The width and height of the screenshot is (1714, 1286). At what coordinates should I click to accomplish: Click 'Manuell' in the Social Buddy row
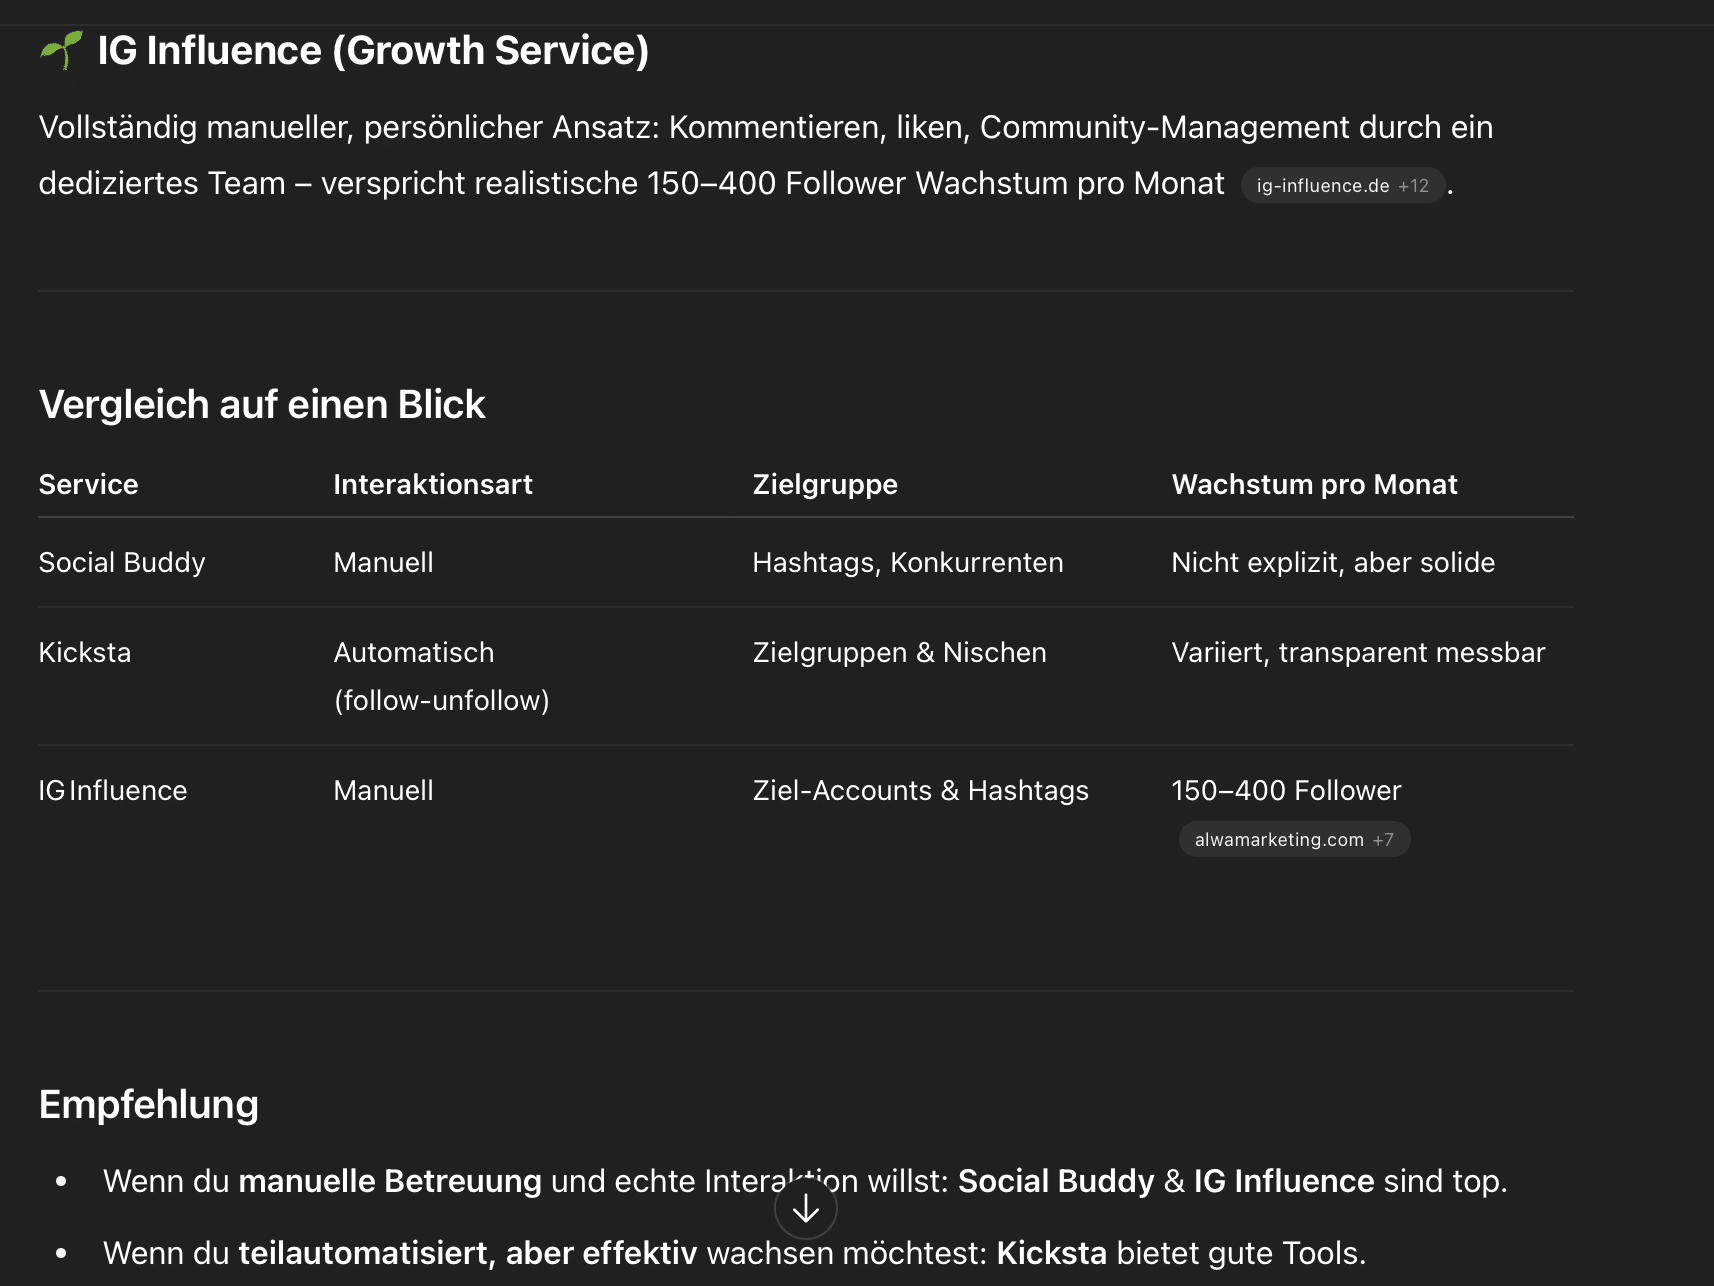click(x=384, y=562)
